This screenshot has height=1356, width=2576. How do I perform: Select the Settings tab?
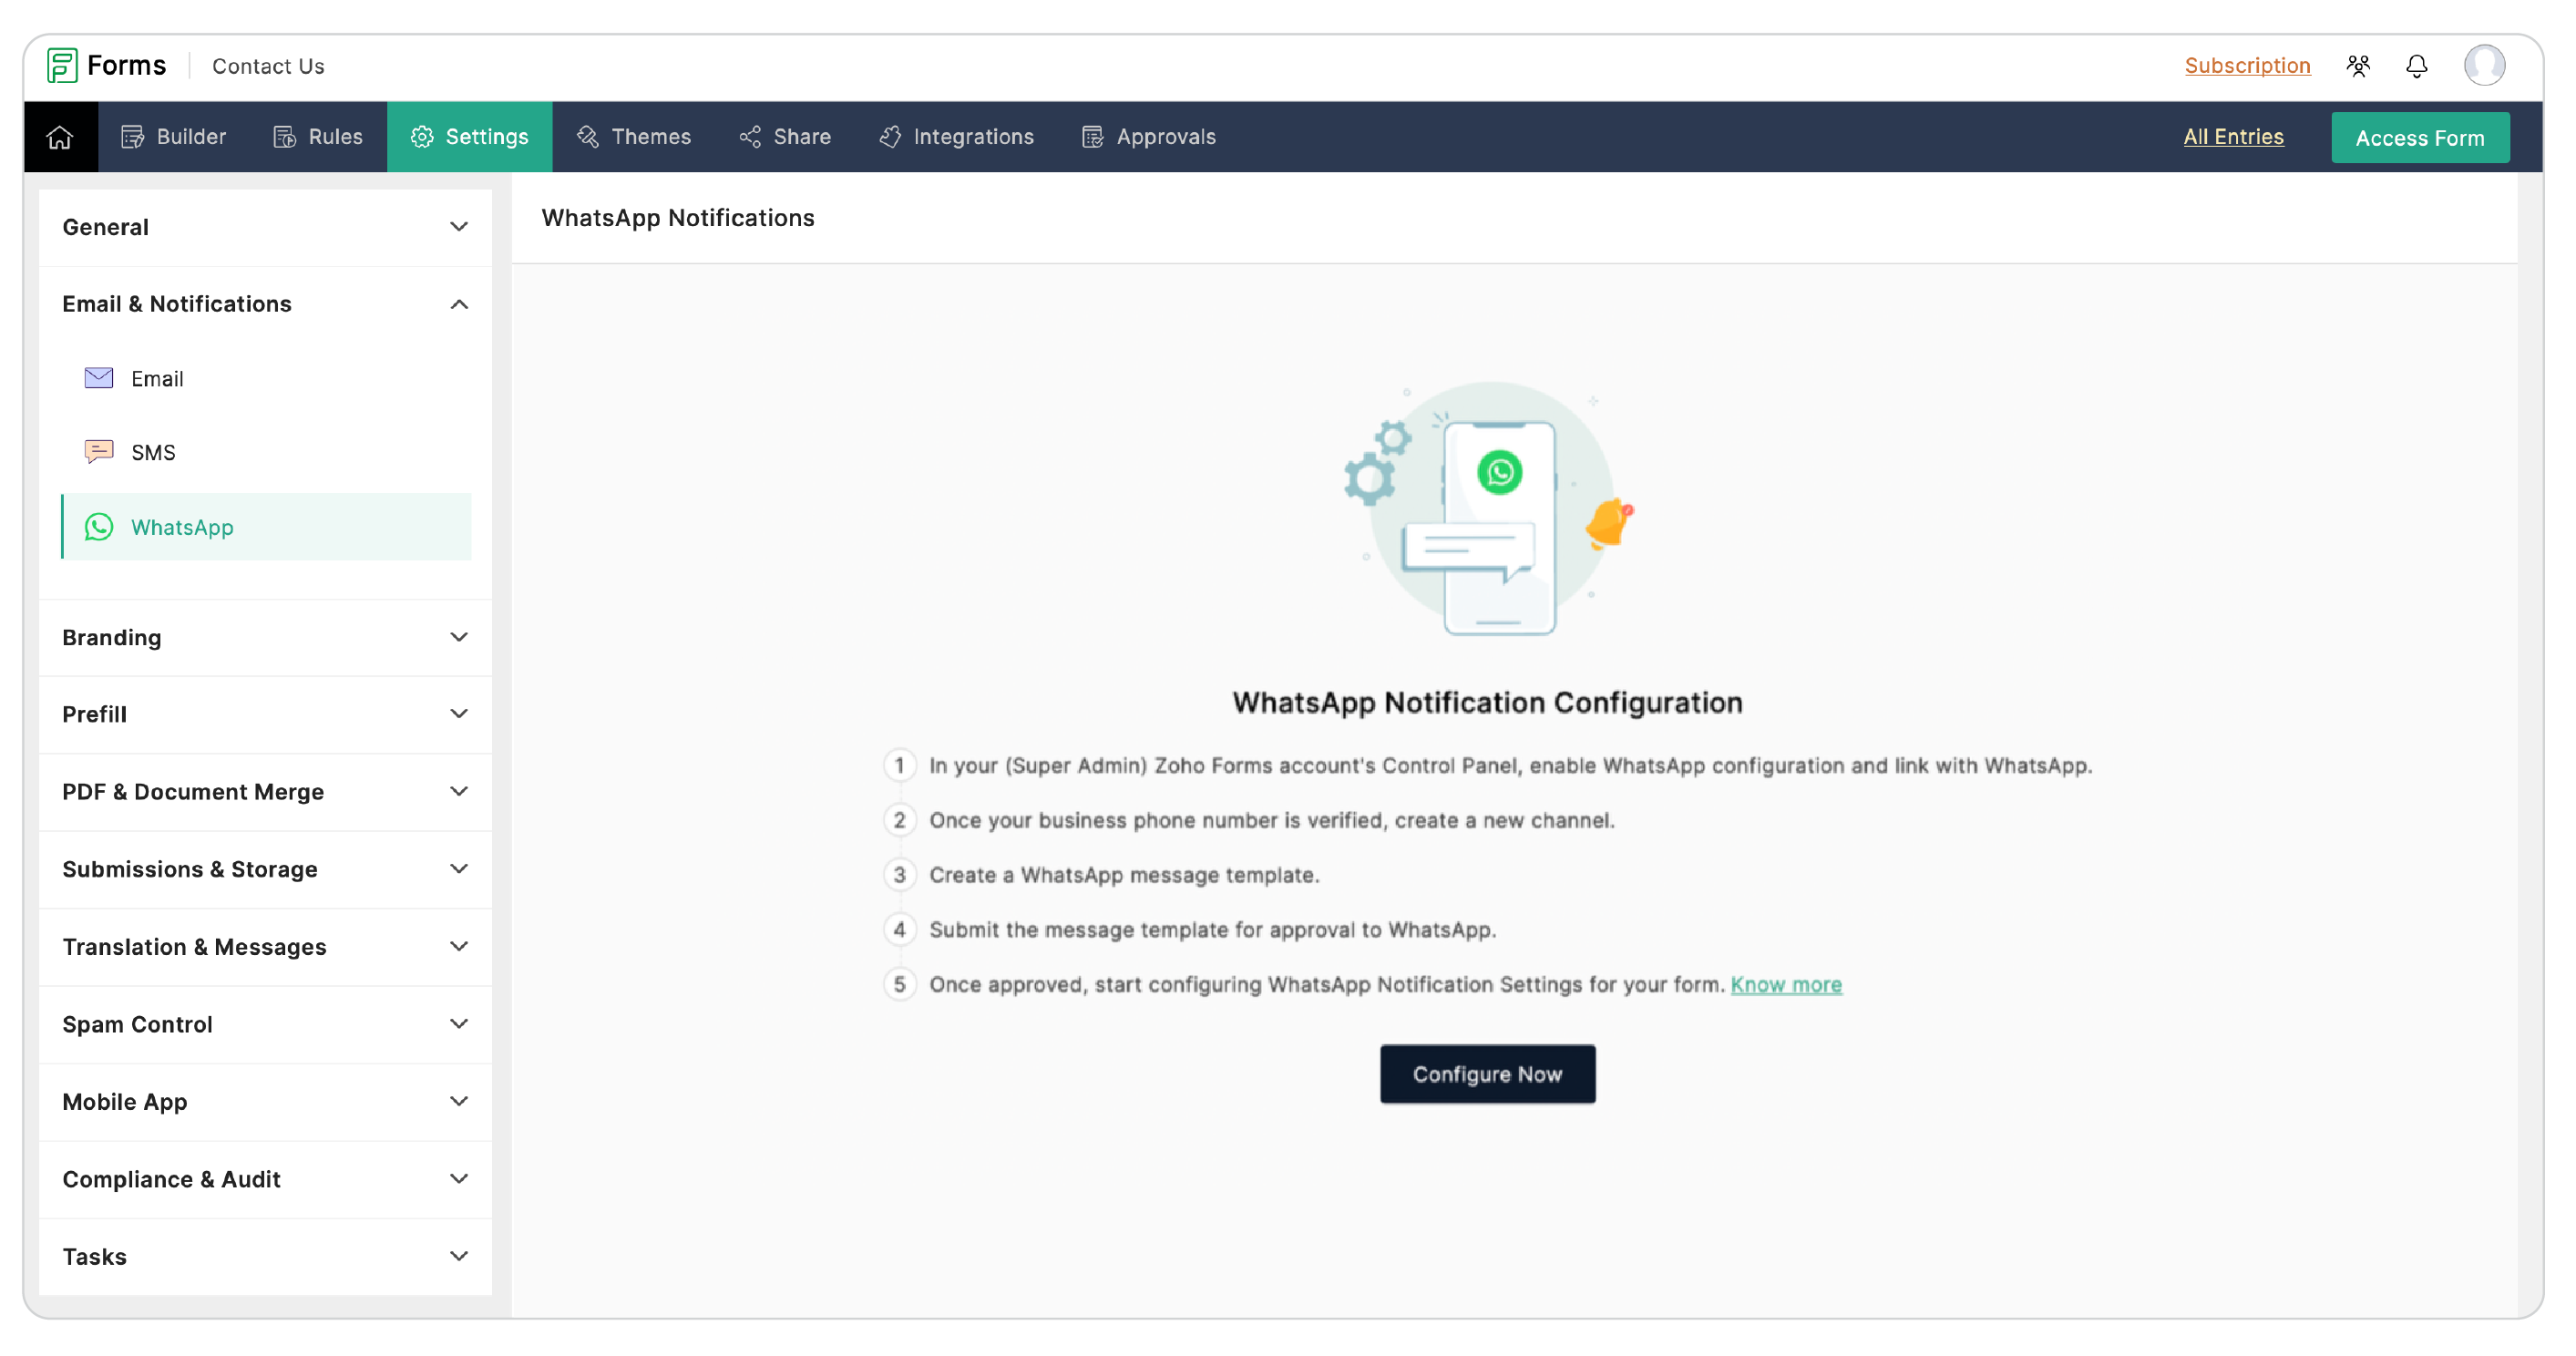[x=470, y=137]
